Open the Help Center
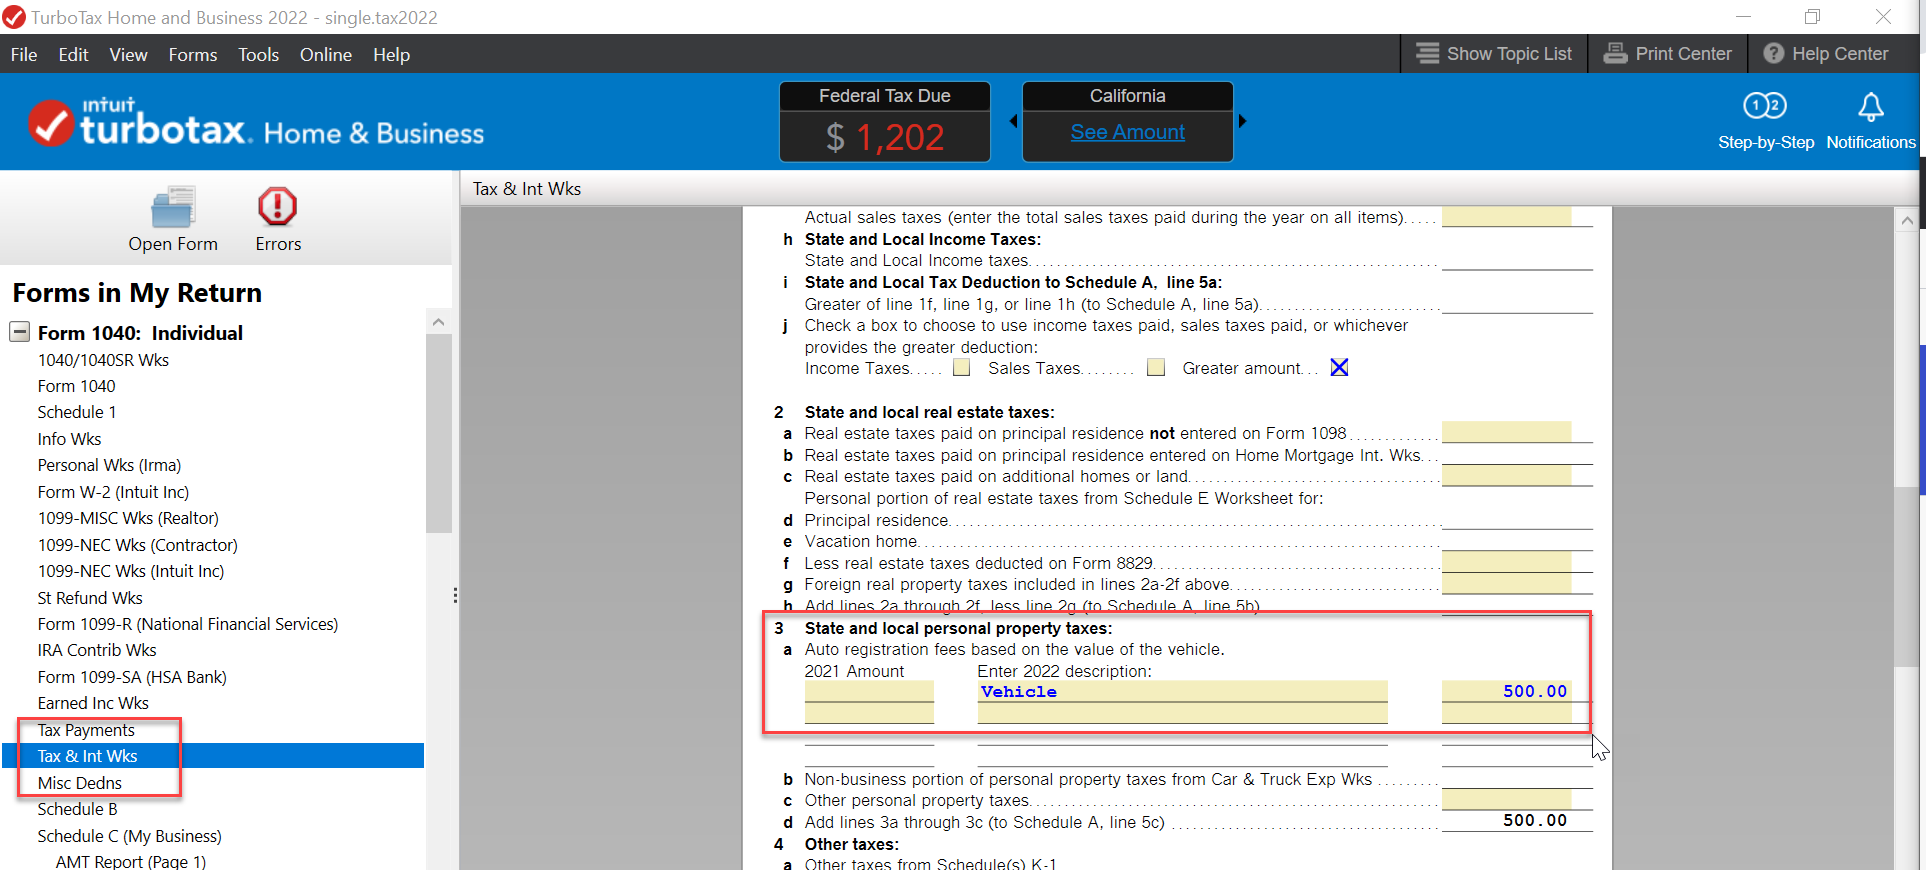This screenshot has height=870, width=1926. (x=1825, y=54)
